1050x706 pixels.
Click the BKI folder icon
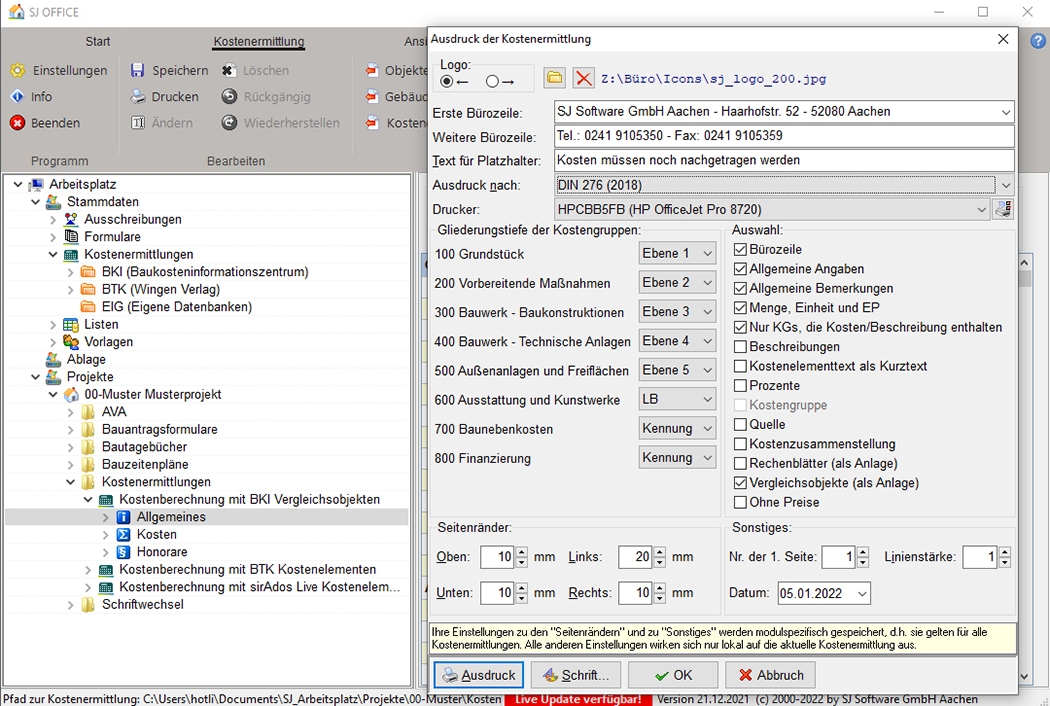point(88,272)
